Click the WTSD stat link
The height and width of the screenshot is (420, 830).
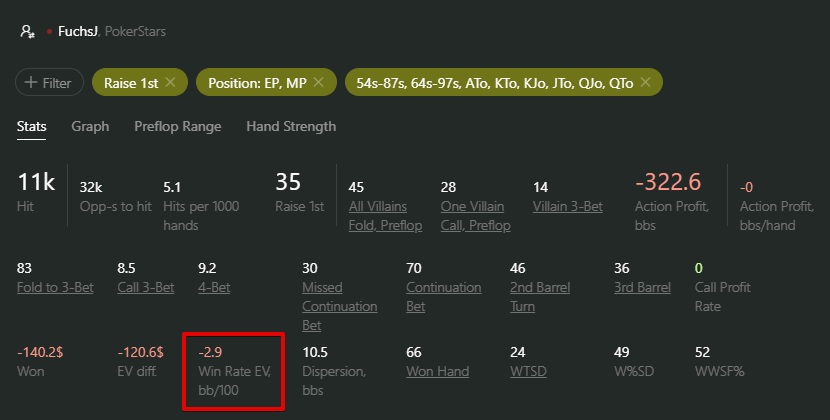(528, 371)
